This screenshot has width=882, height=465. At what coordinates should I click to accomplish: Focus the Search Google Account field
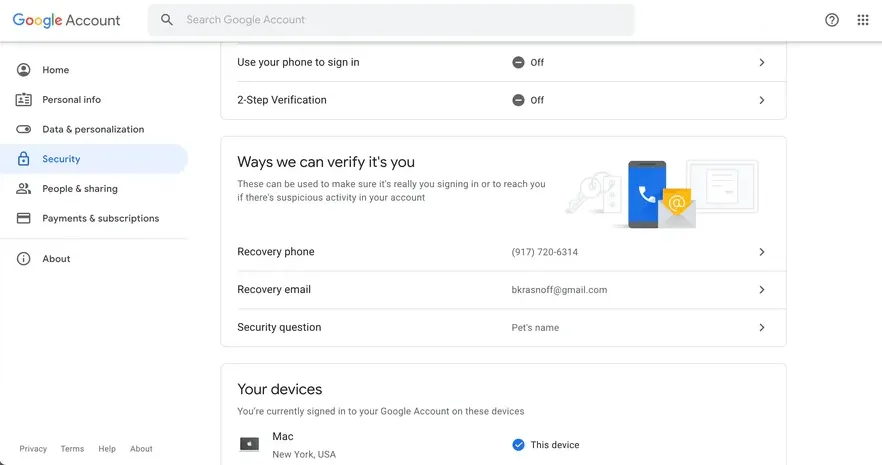click(x=400, y=20)
